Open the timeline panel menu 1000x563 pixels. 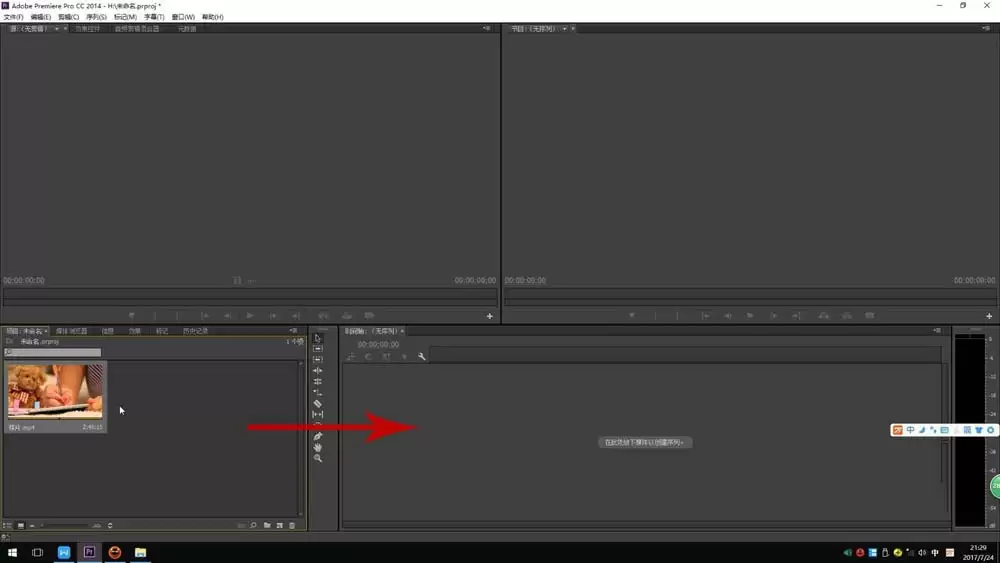(x=937, y=331)
